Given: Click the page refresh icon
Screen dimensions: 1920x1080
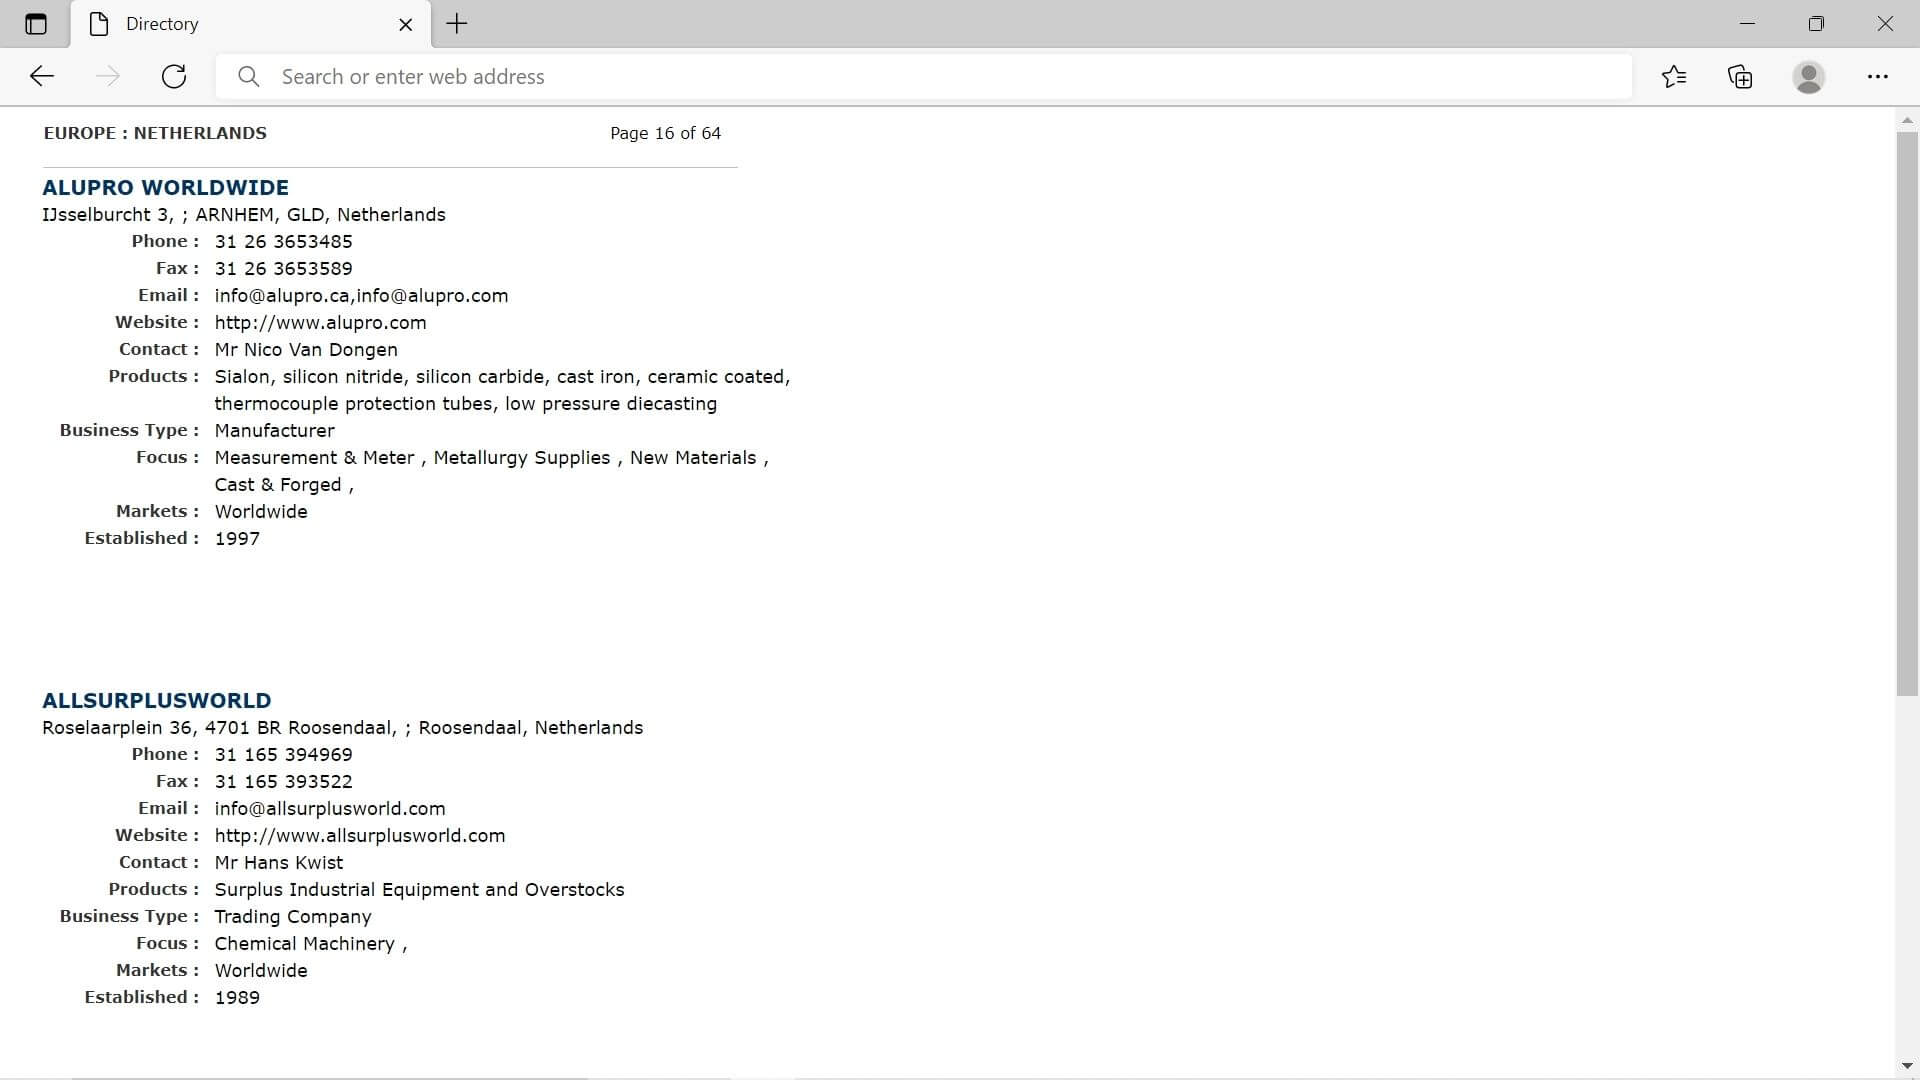Looking at the screenshot, I should click(x=173, y=76).
